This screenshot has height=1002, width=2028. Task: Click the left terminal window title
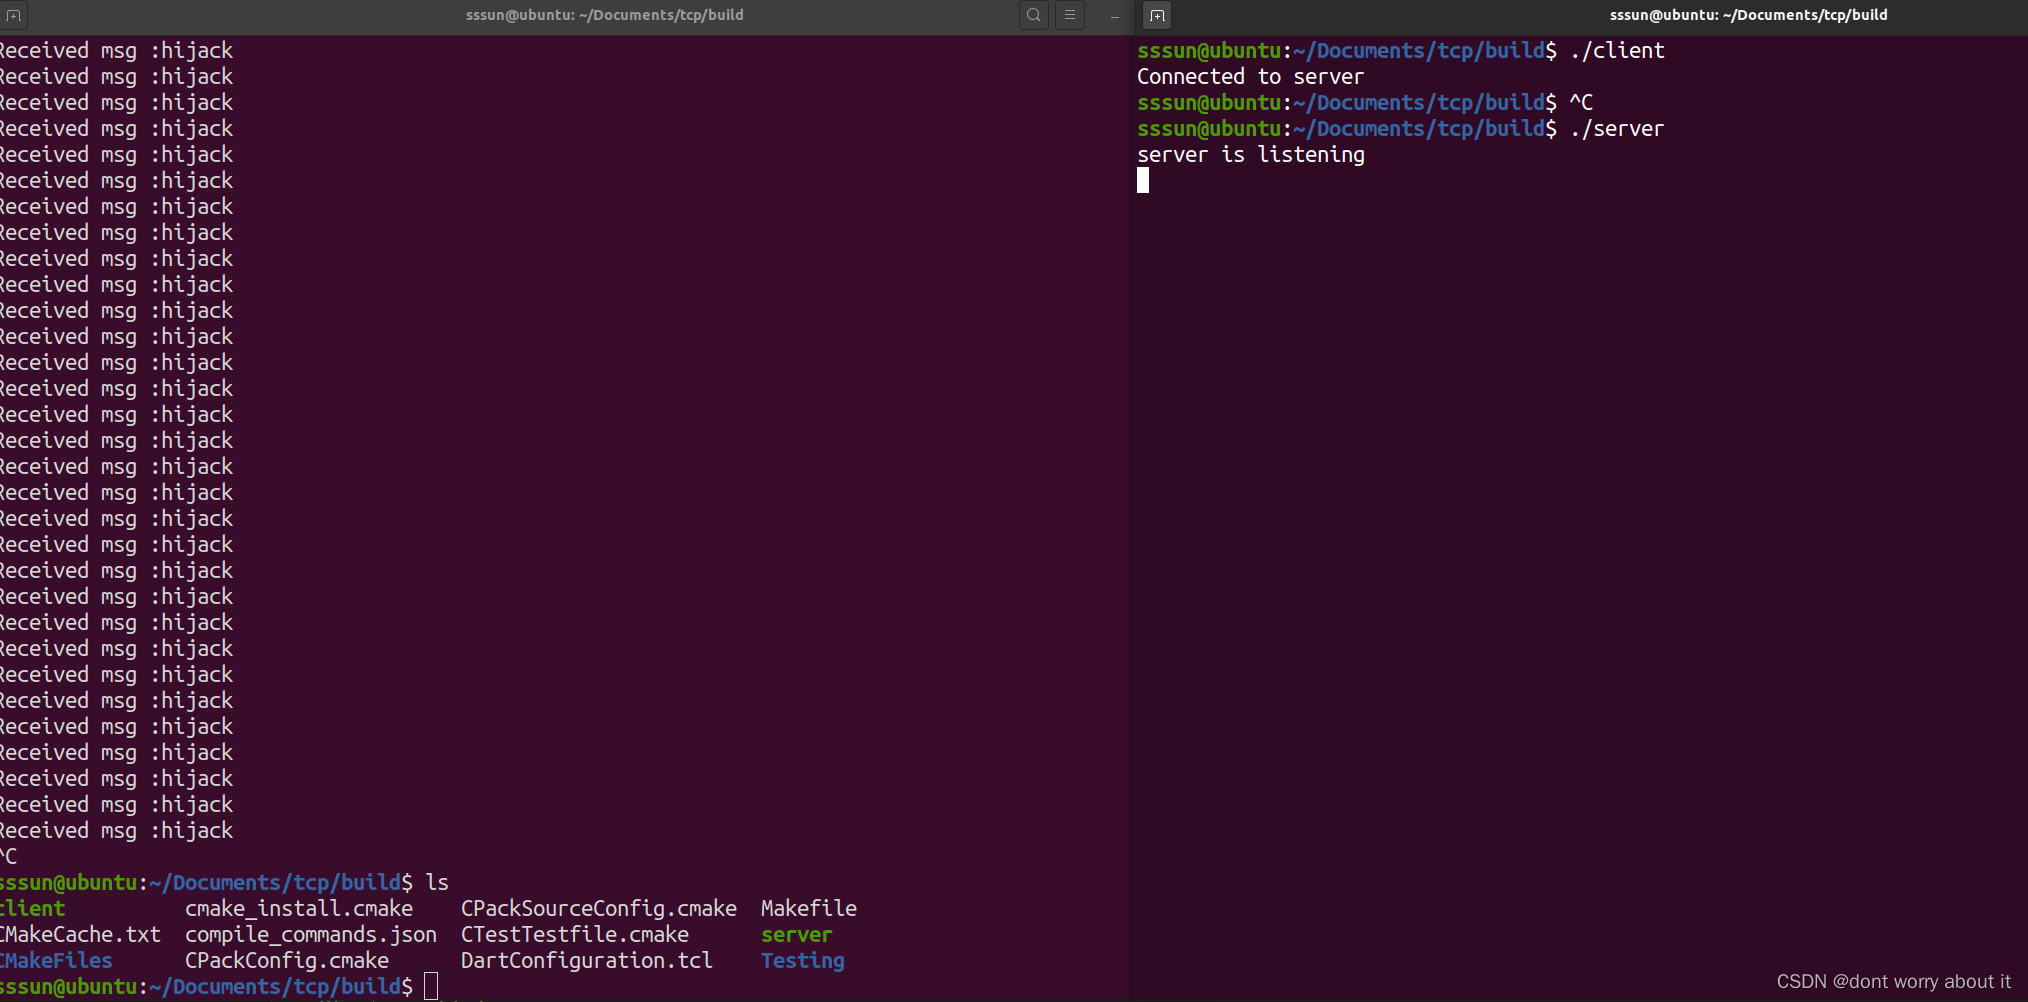[604, 15]
